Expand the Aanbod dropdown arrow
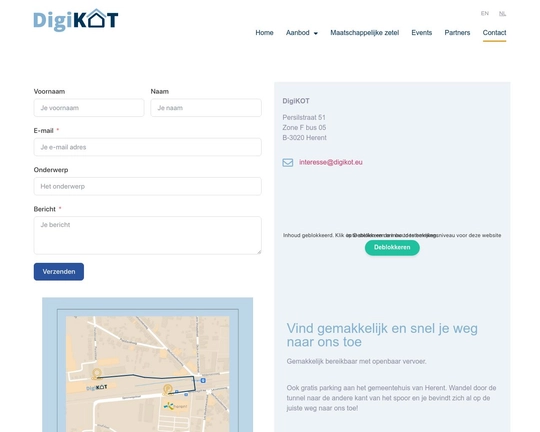 [315, 33]
